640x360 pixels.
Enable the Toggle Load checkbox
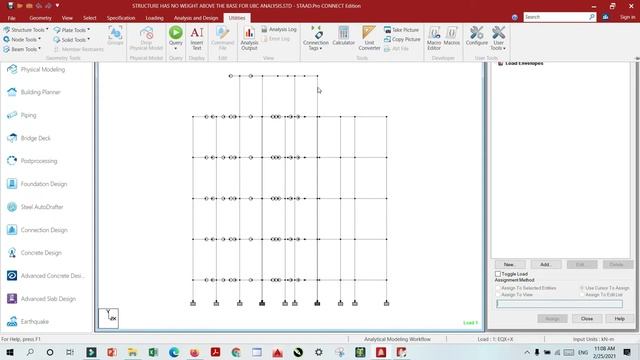coord(498,274)
